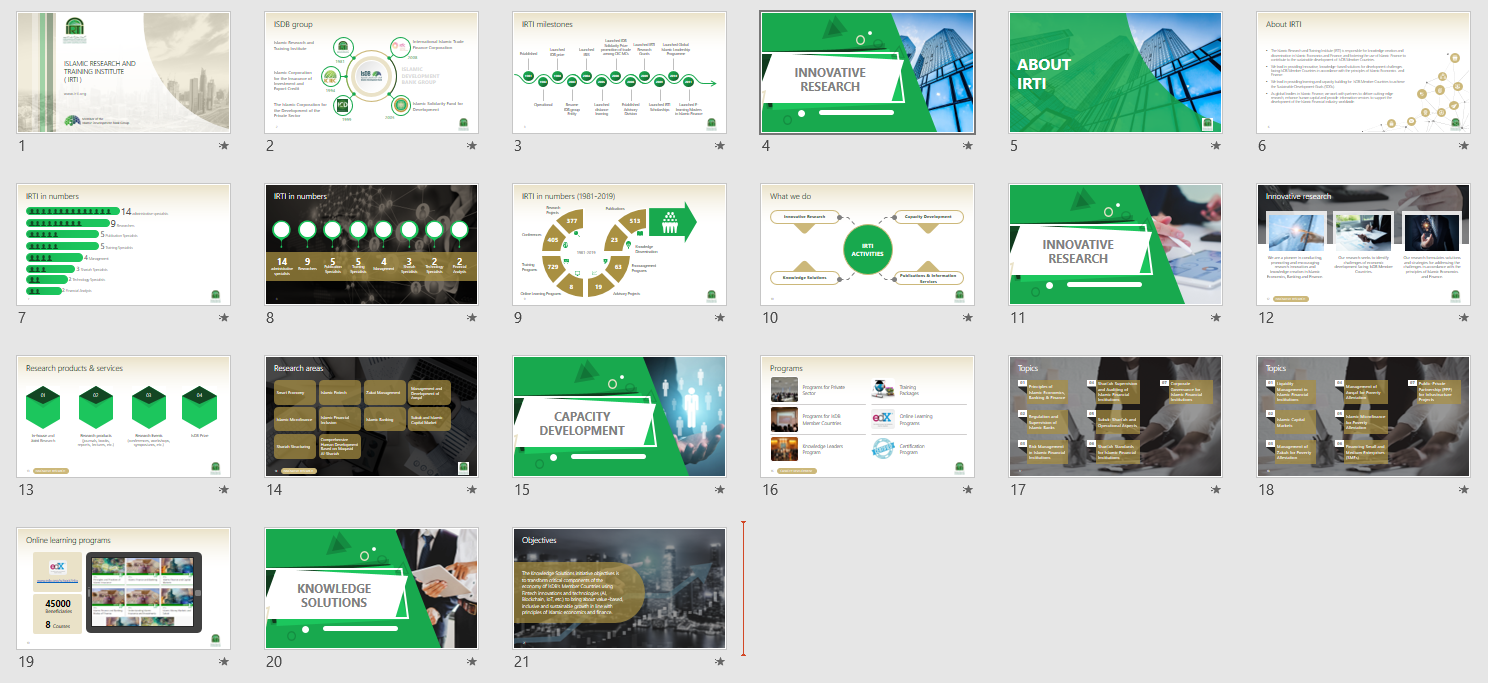This screenshot has height=683, width=1488.
Task: Click the star icon next to the Objectives slide 21
Action: (x=718, y=660)
